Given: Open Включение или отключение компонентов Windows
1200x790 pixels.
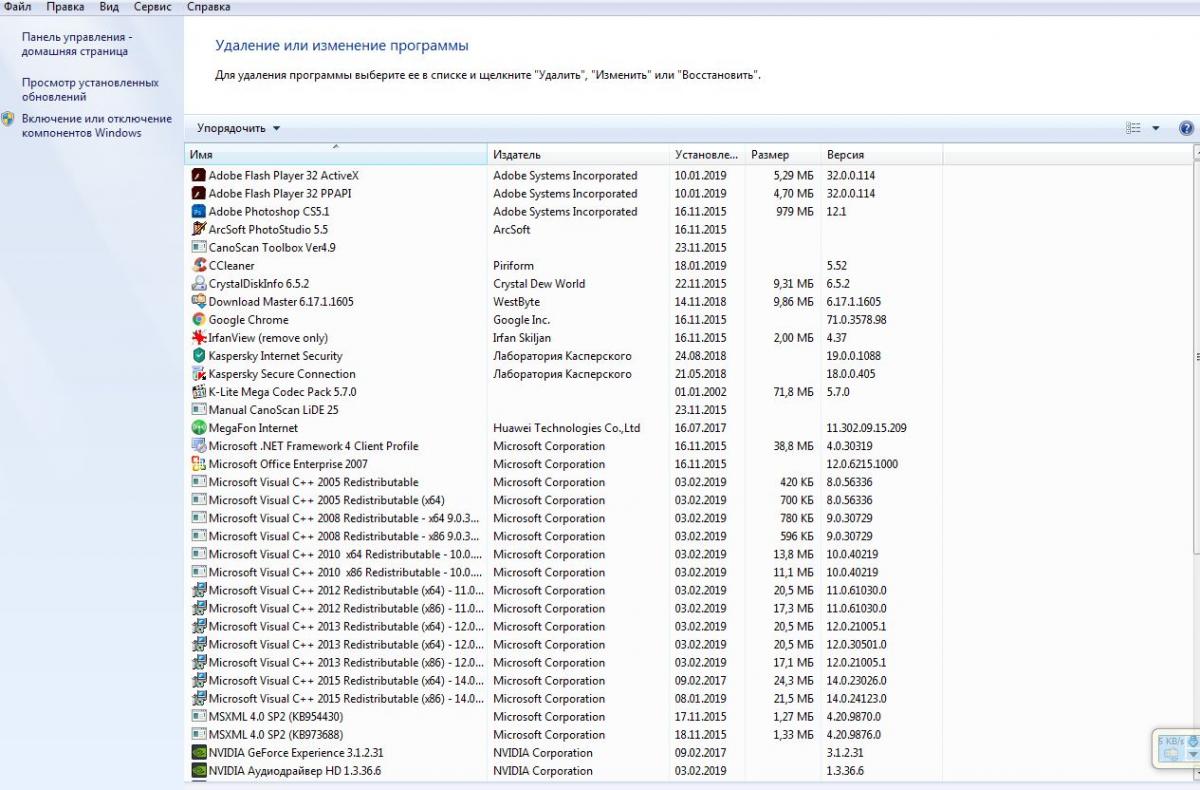Looking at the screenshot, I should click(x=96, y=126).
